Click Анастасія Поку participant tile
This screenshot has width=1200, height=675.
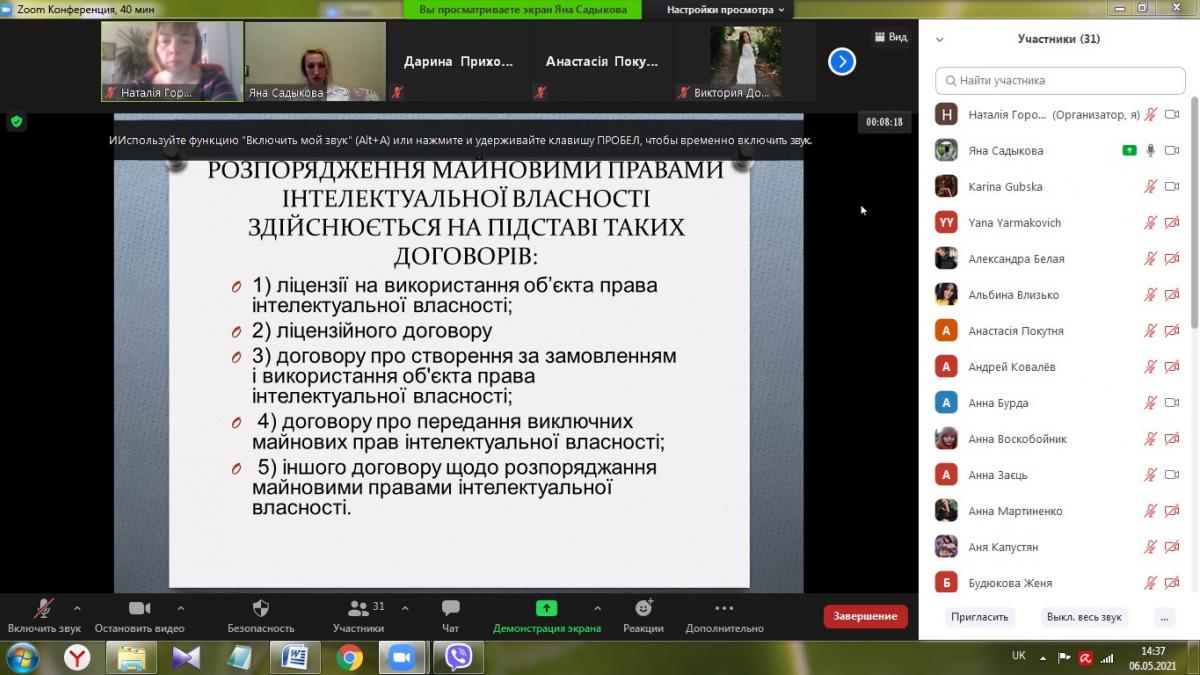[602, 62]
